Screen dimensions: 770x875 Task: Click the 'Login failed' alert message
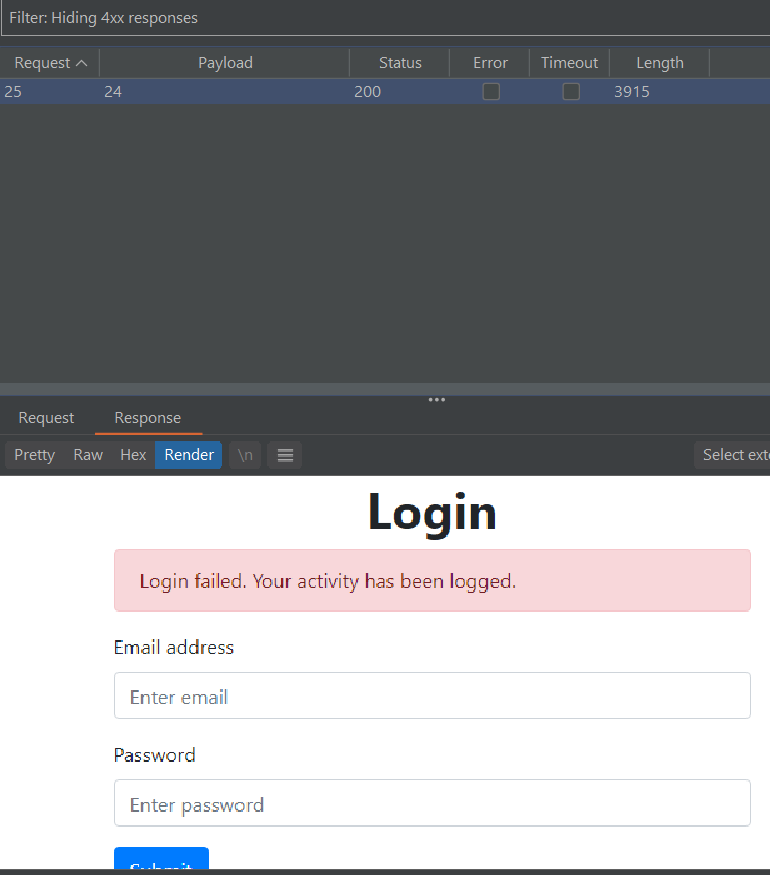click(432, 580)
